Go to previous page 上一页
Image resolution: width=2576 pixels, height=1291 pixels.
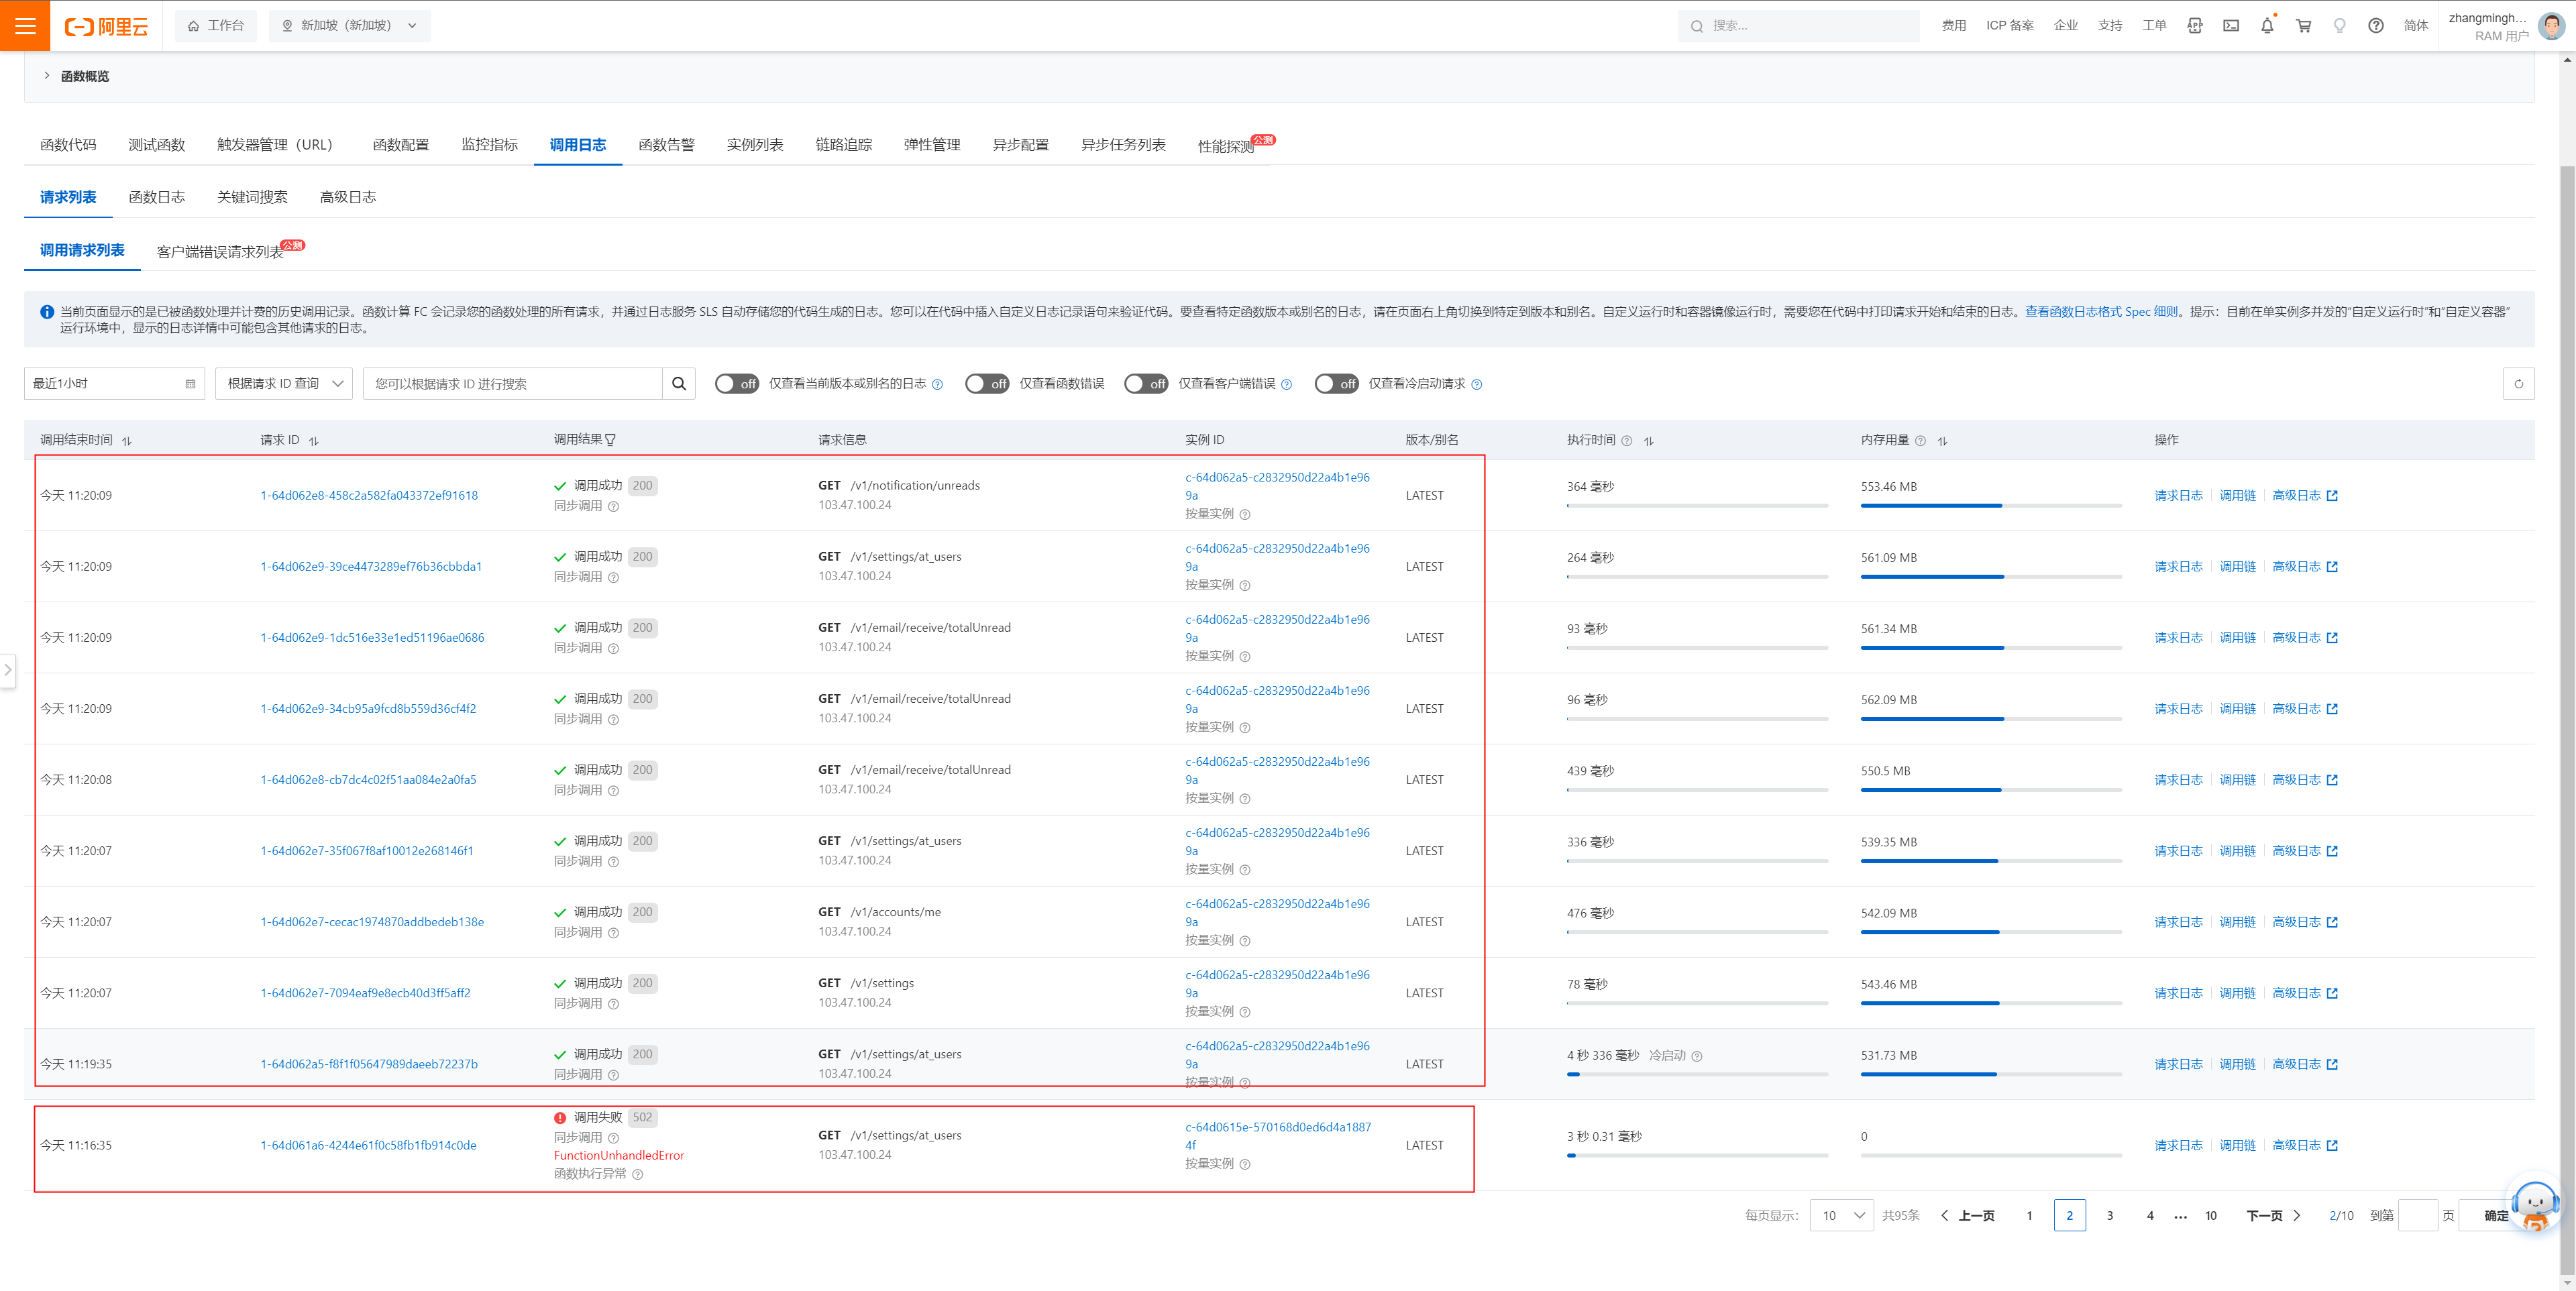coord(1968,1216)
